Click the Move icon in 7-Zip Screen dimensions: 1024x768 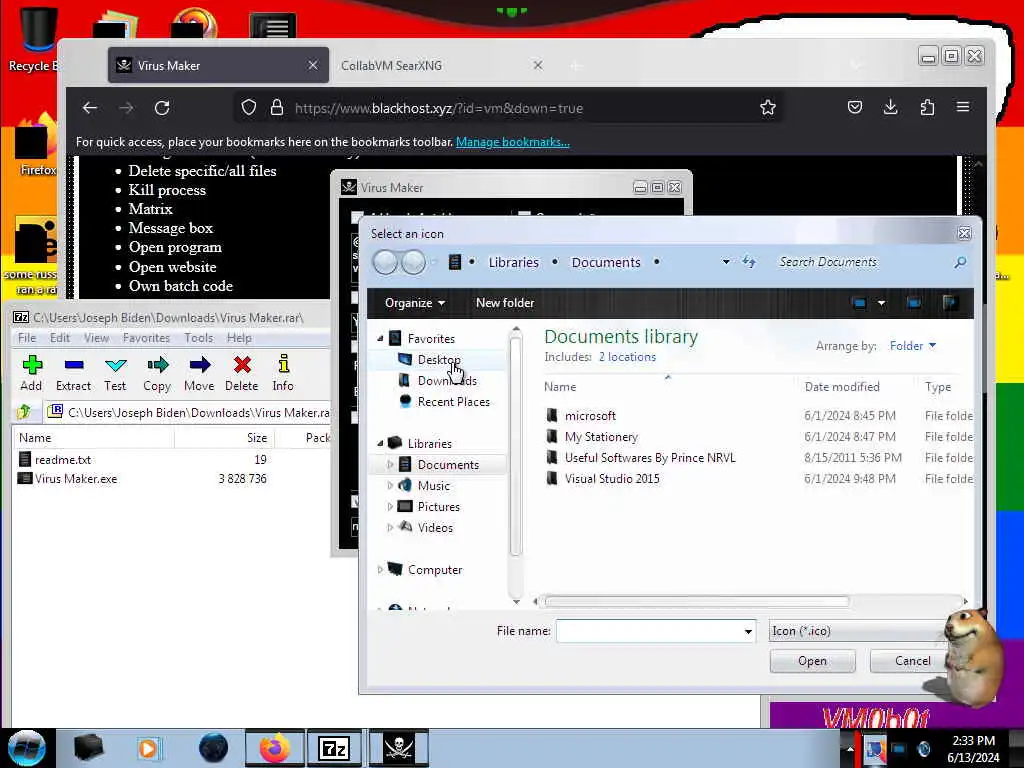pos(199,365)
